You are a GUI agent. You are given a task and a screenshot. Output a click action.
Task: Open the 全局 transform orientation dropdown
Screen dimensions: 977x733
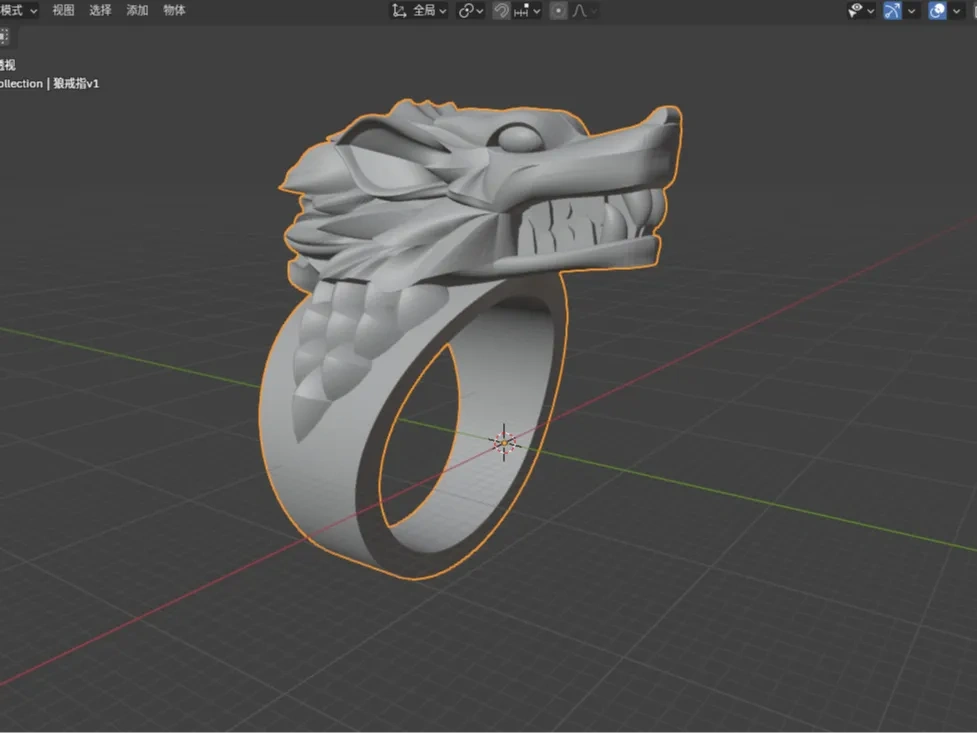(x=424, y=11)
